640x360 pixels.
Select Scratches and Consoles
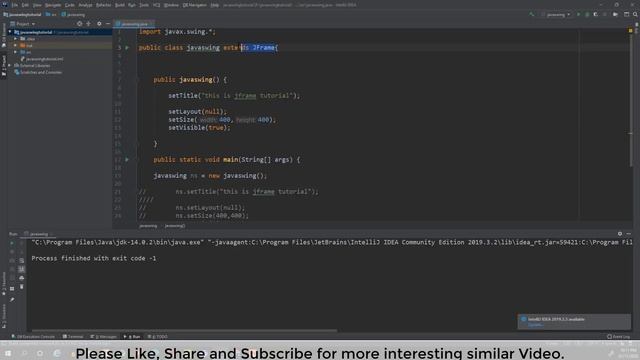[38, 72]
